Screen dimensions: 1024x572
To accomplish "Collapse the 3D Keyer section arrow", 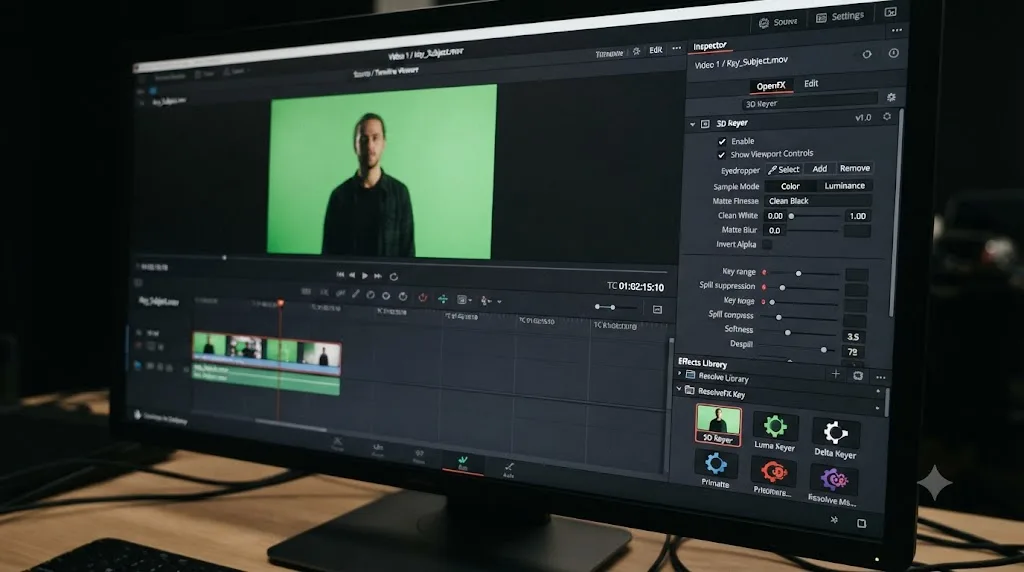I will 692,124.
